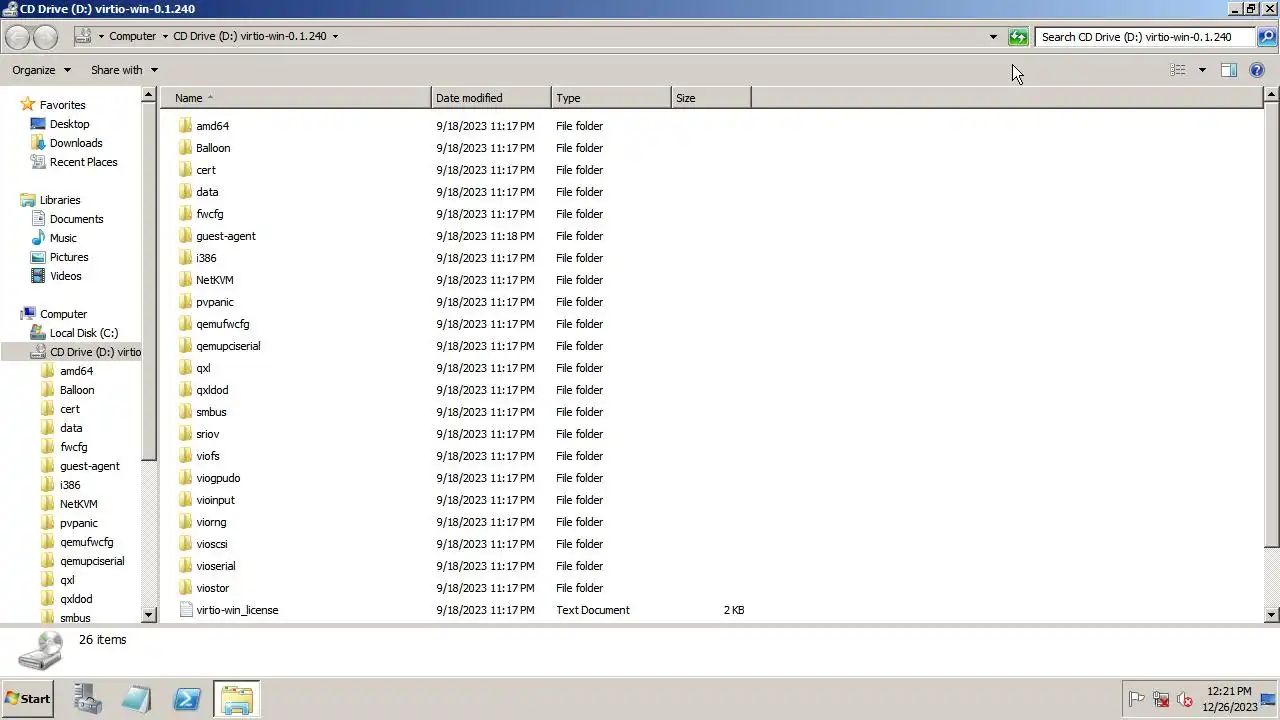Viewport: 1280px width, 720px height.
Task: Click the Change your view icon
Action: pyautogui.click(x=1178, y=70)
